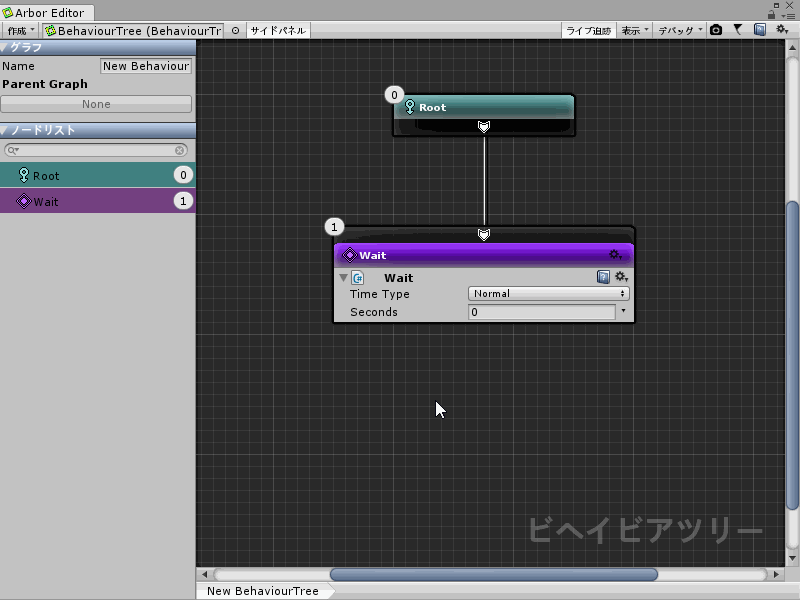Toggle the ライブ追跡 live tracking button
800x600 pixels.
point(588,31)
